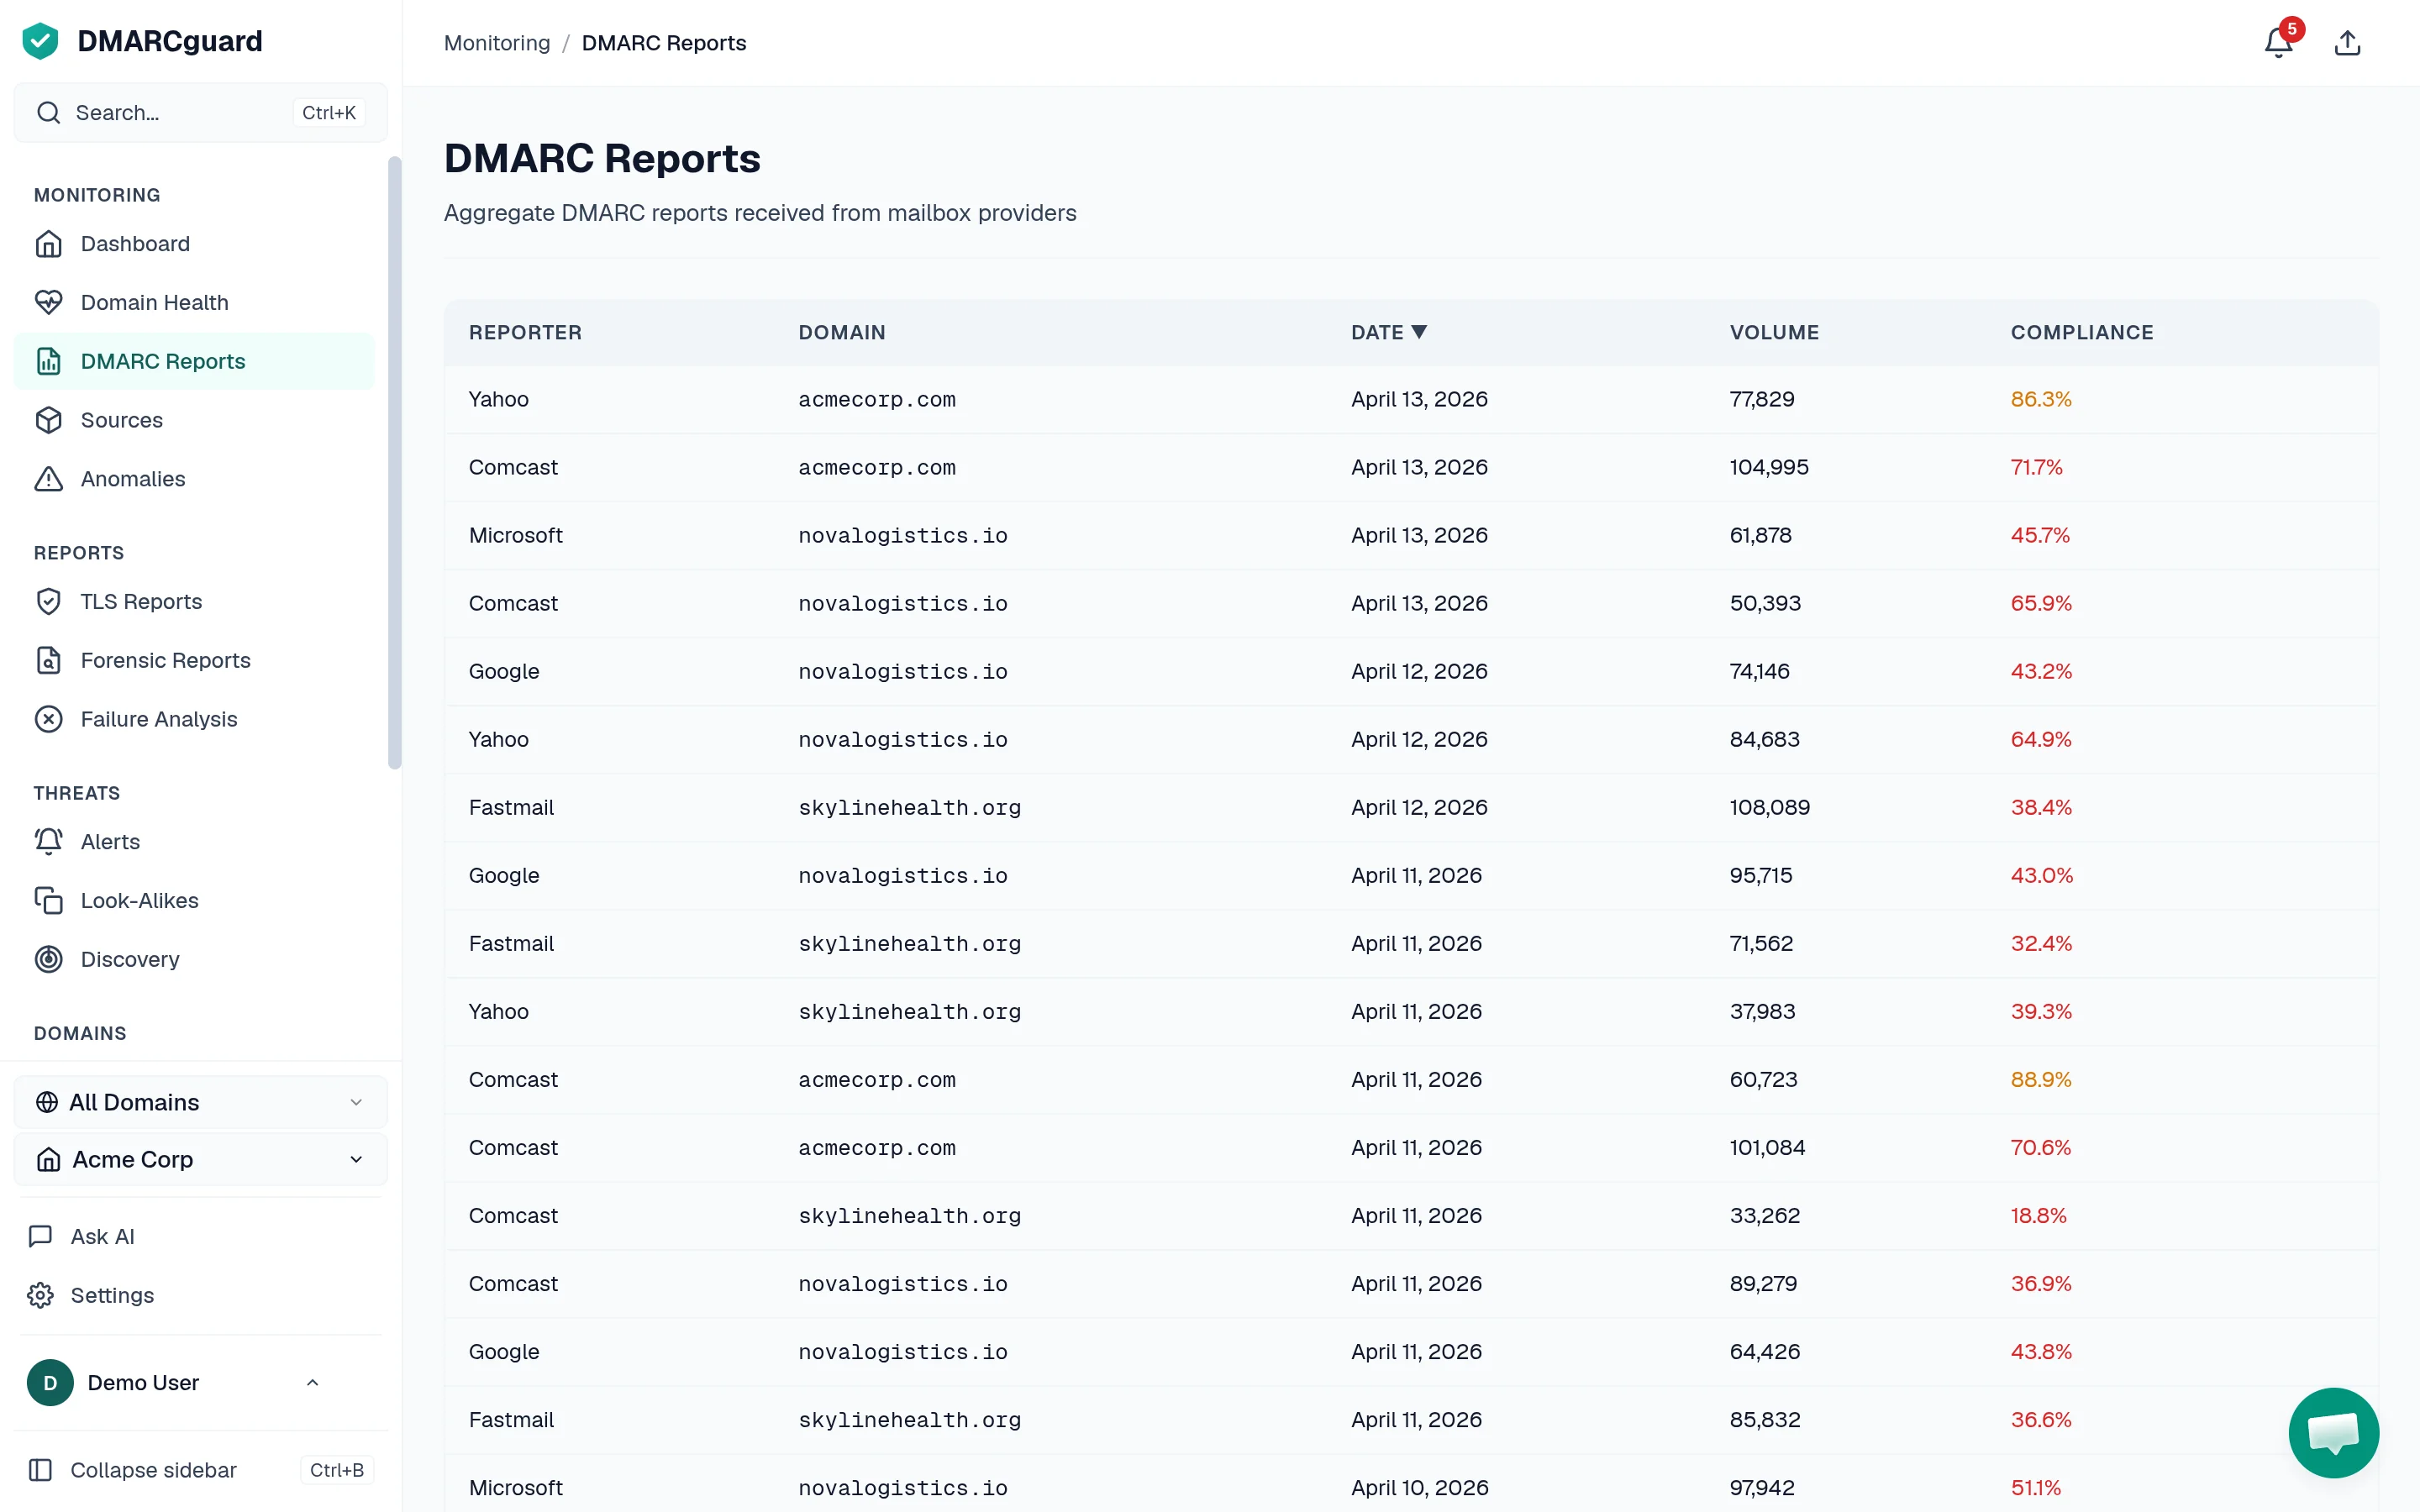The width and height of the screenshot is (2420, 1512).
Task: Open Discovery
Action: (194, 959)
